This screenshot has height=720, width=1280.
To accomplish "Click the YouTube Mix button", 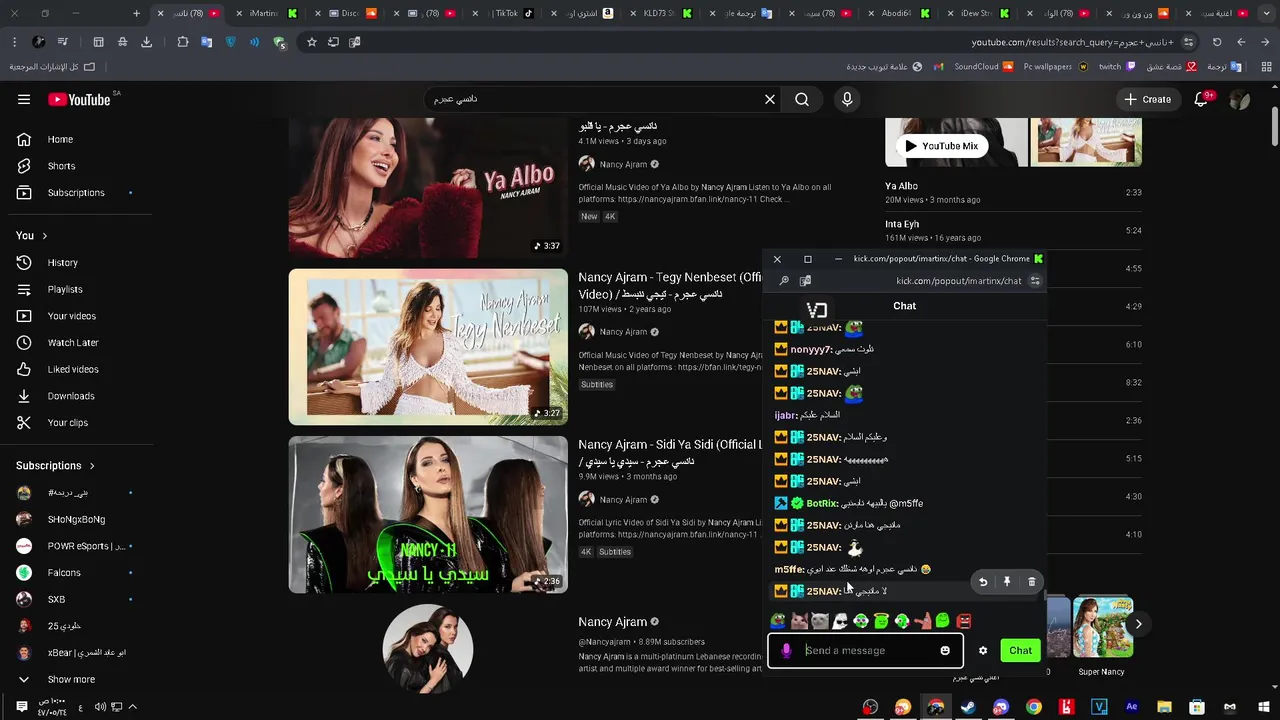I will pos(941,146).
